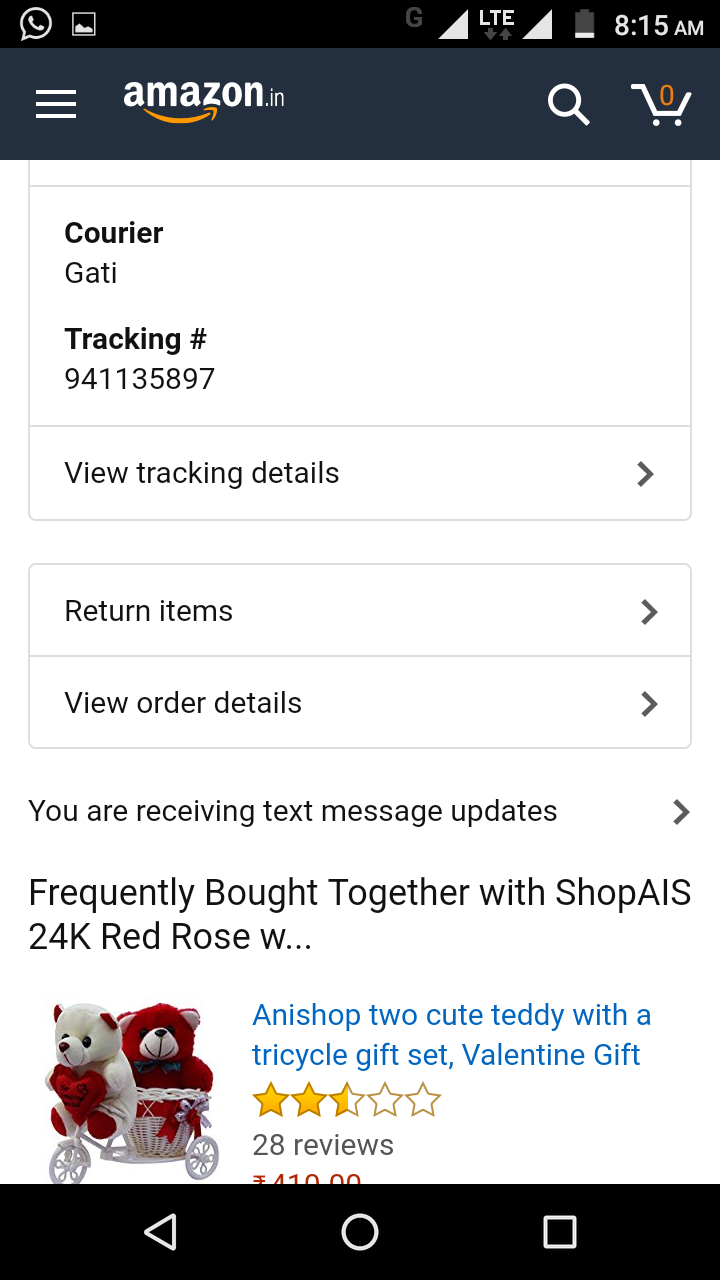Expand the View tracking details chevron
Viewport: 720px width, 1280px height.
tap(646, 474)
